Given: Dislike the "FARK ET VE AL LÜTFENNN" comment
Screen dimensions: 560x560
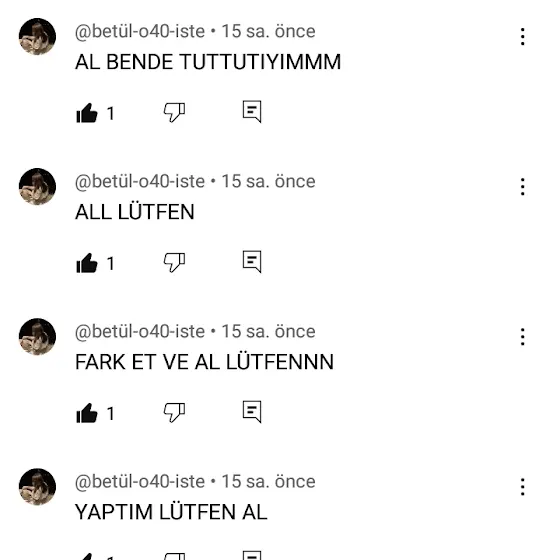Looking at the screenshot, I should point(174,412).
